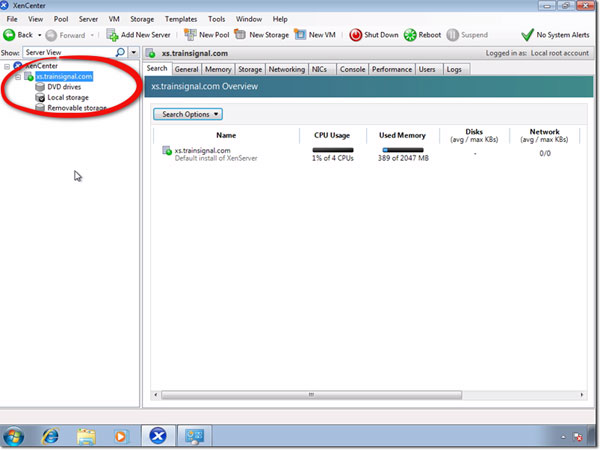This screenshot has width=600, height=450.
Task: Click the green Back arrow icon
Action: click(9, 35)
